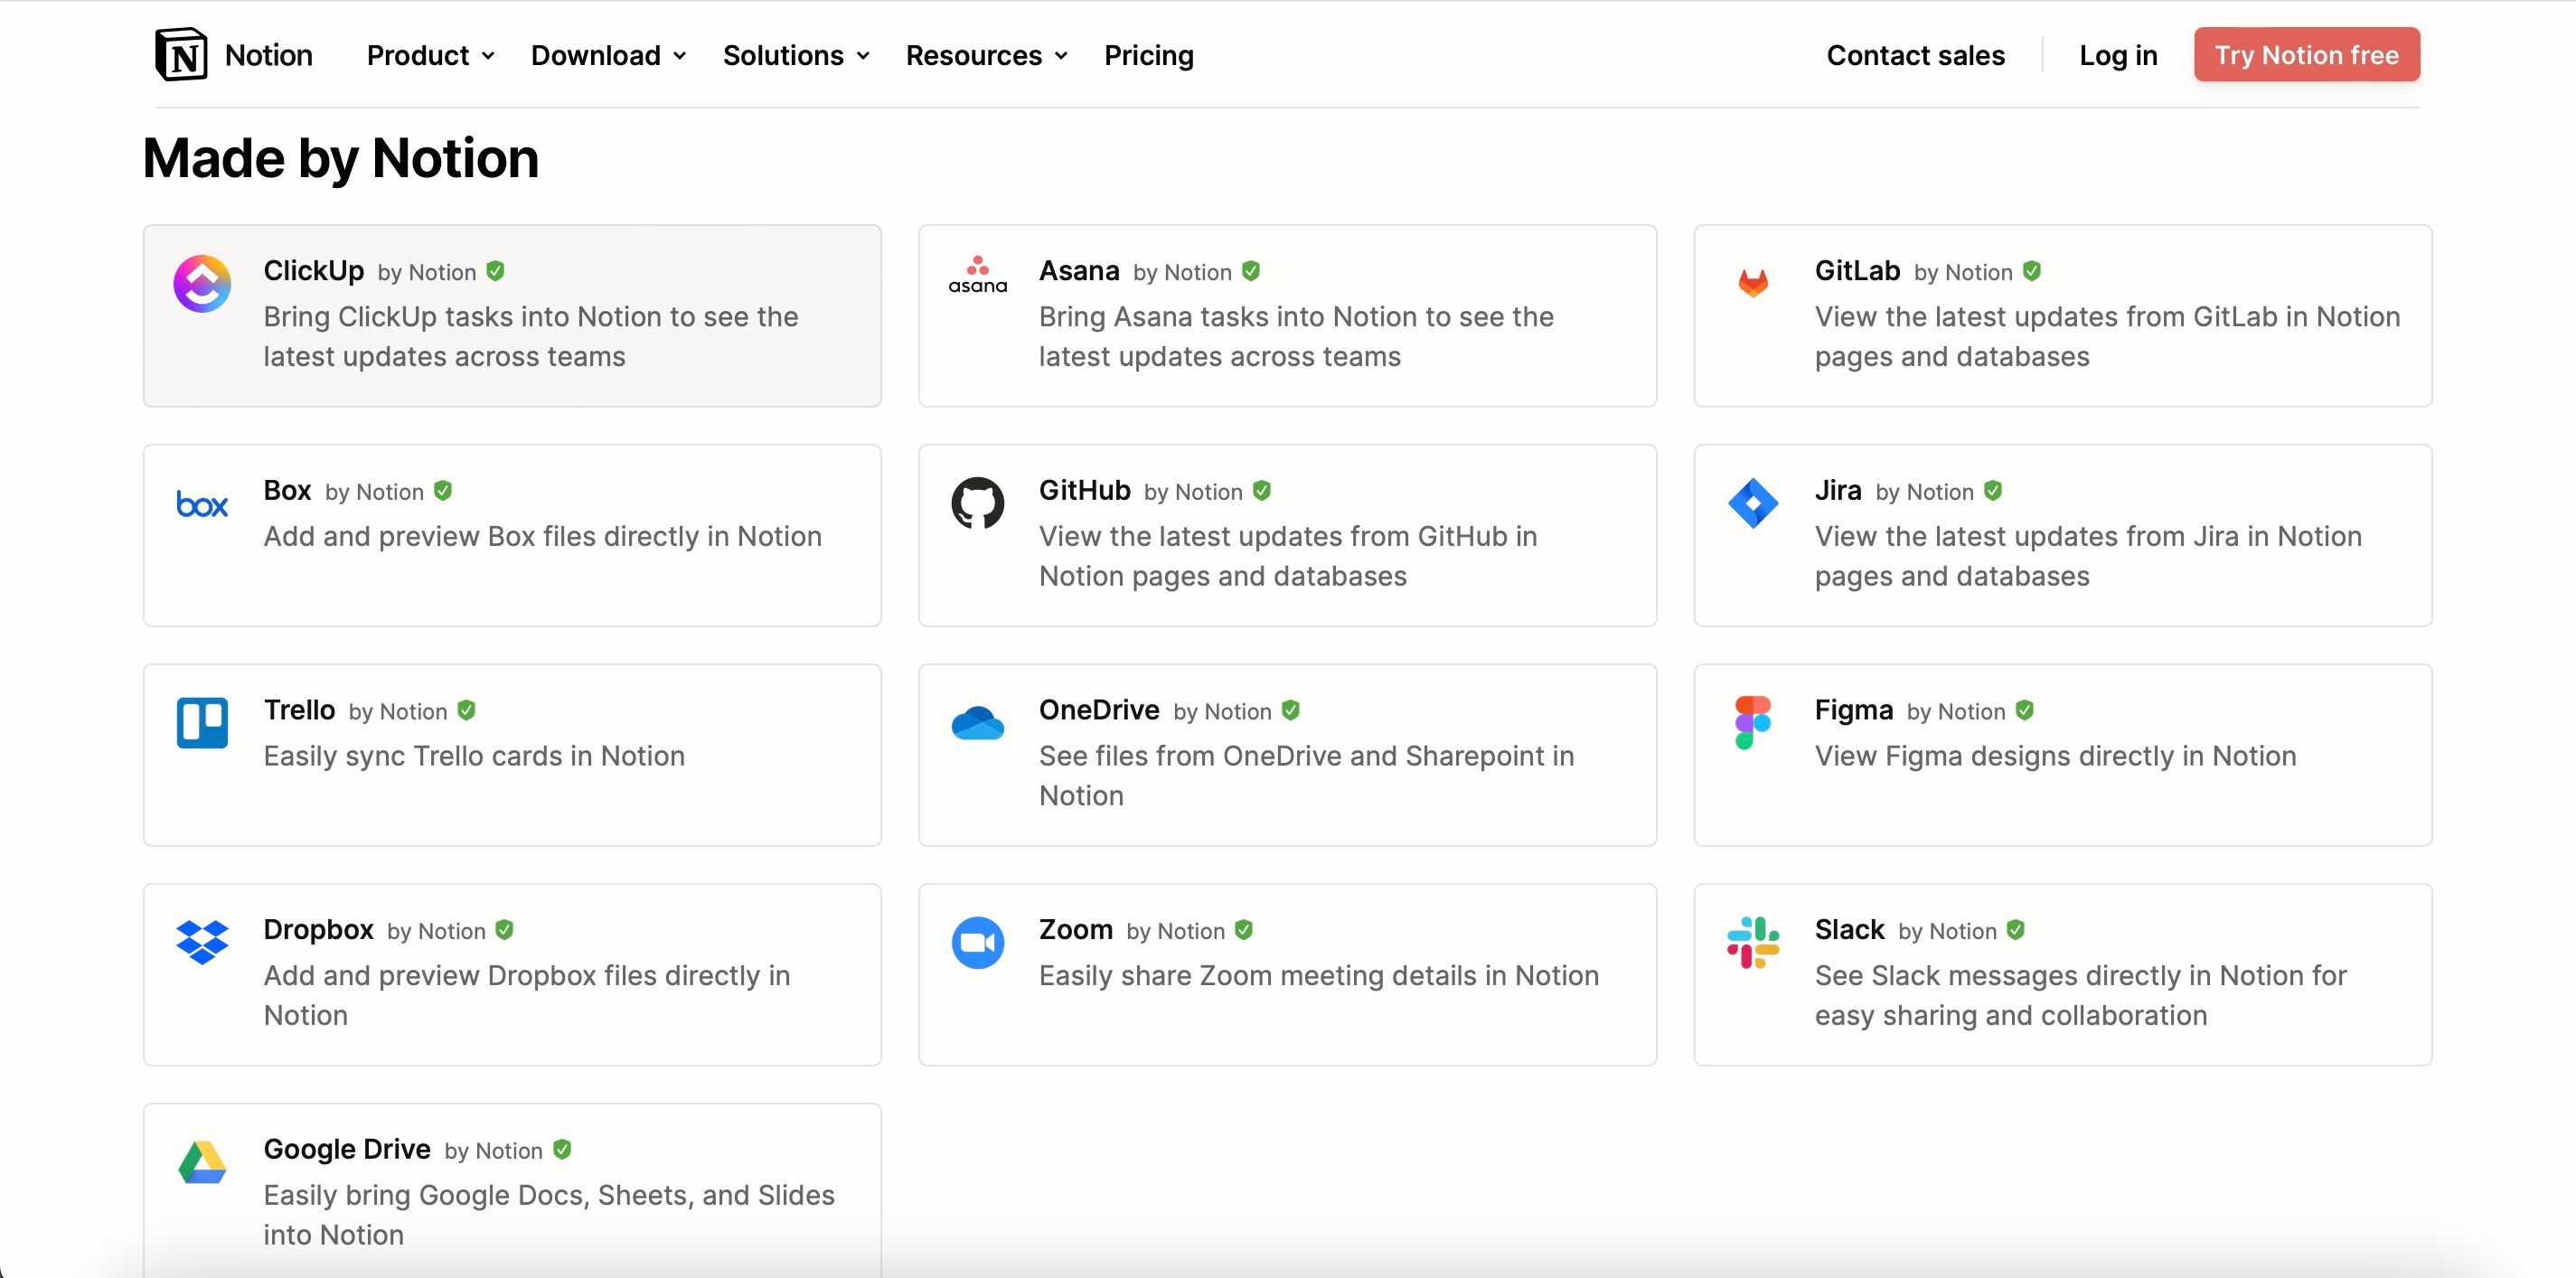Click the Trello board icon
The height and width of the screenshot is (1278, 2576).
point(202,723)
